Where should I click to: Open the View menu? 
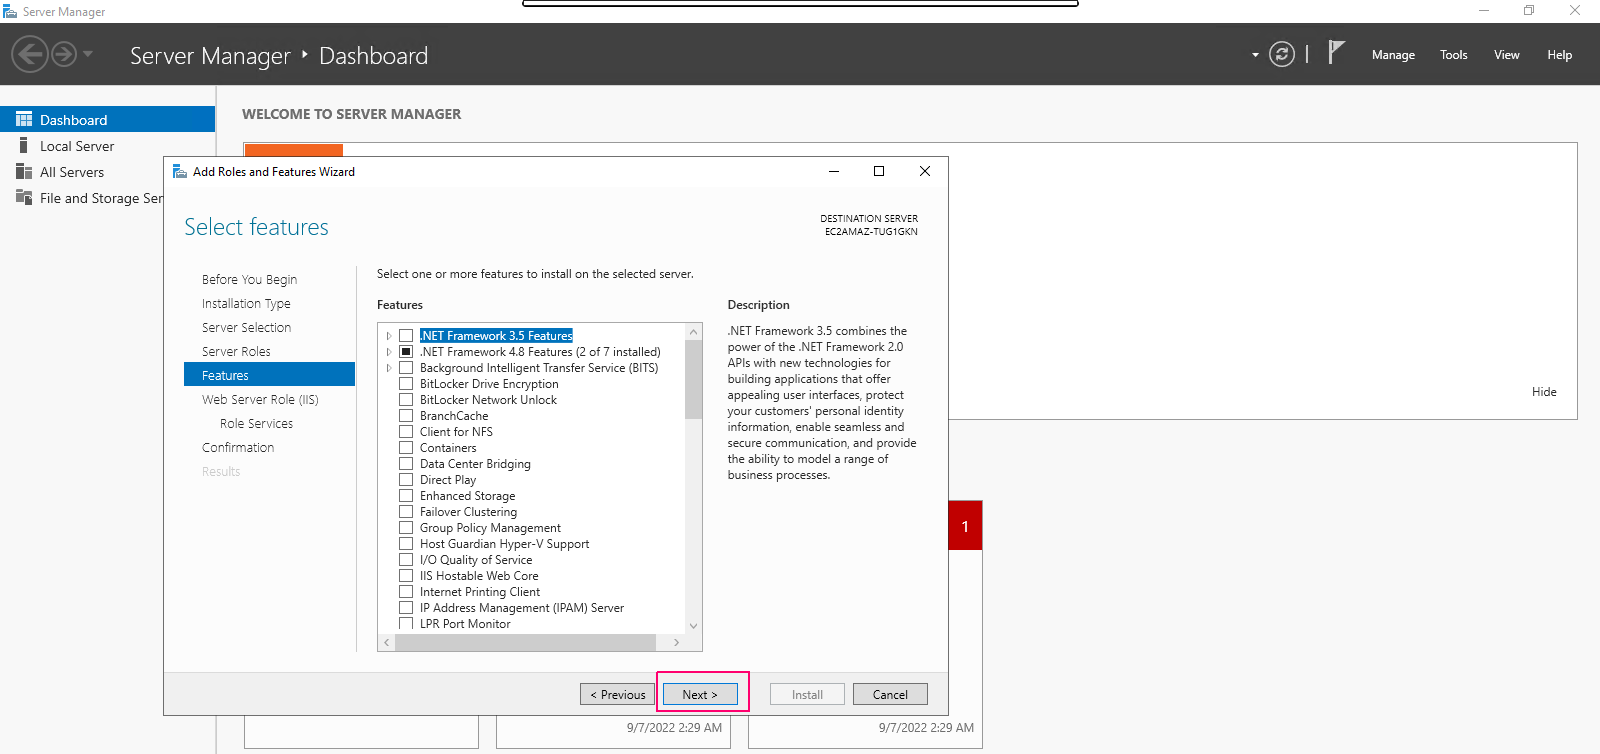(x=1507, y=55)
